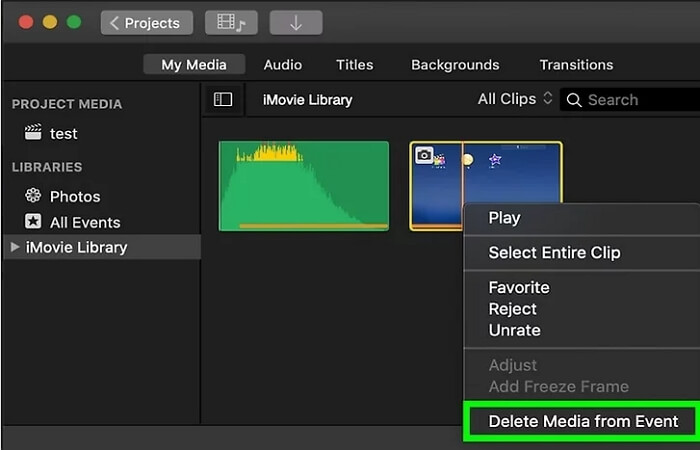Click the red close window button
Viewport: 700px width, 450px height.
[26, 22]
